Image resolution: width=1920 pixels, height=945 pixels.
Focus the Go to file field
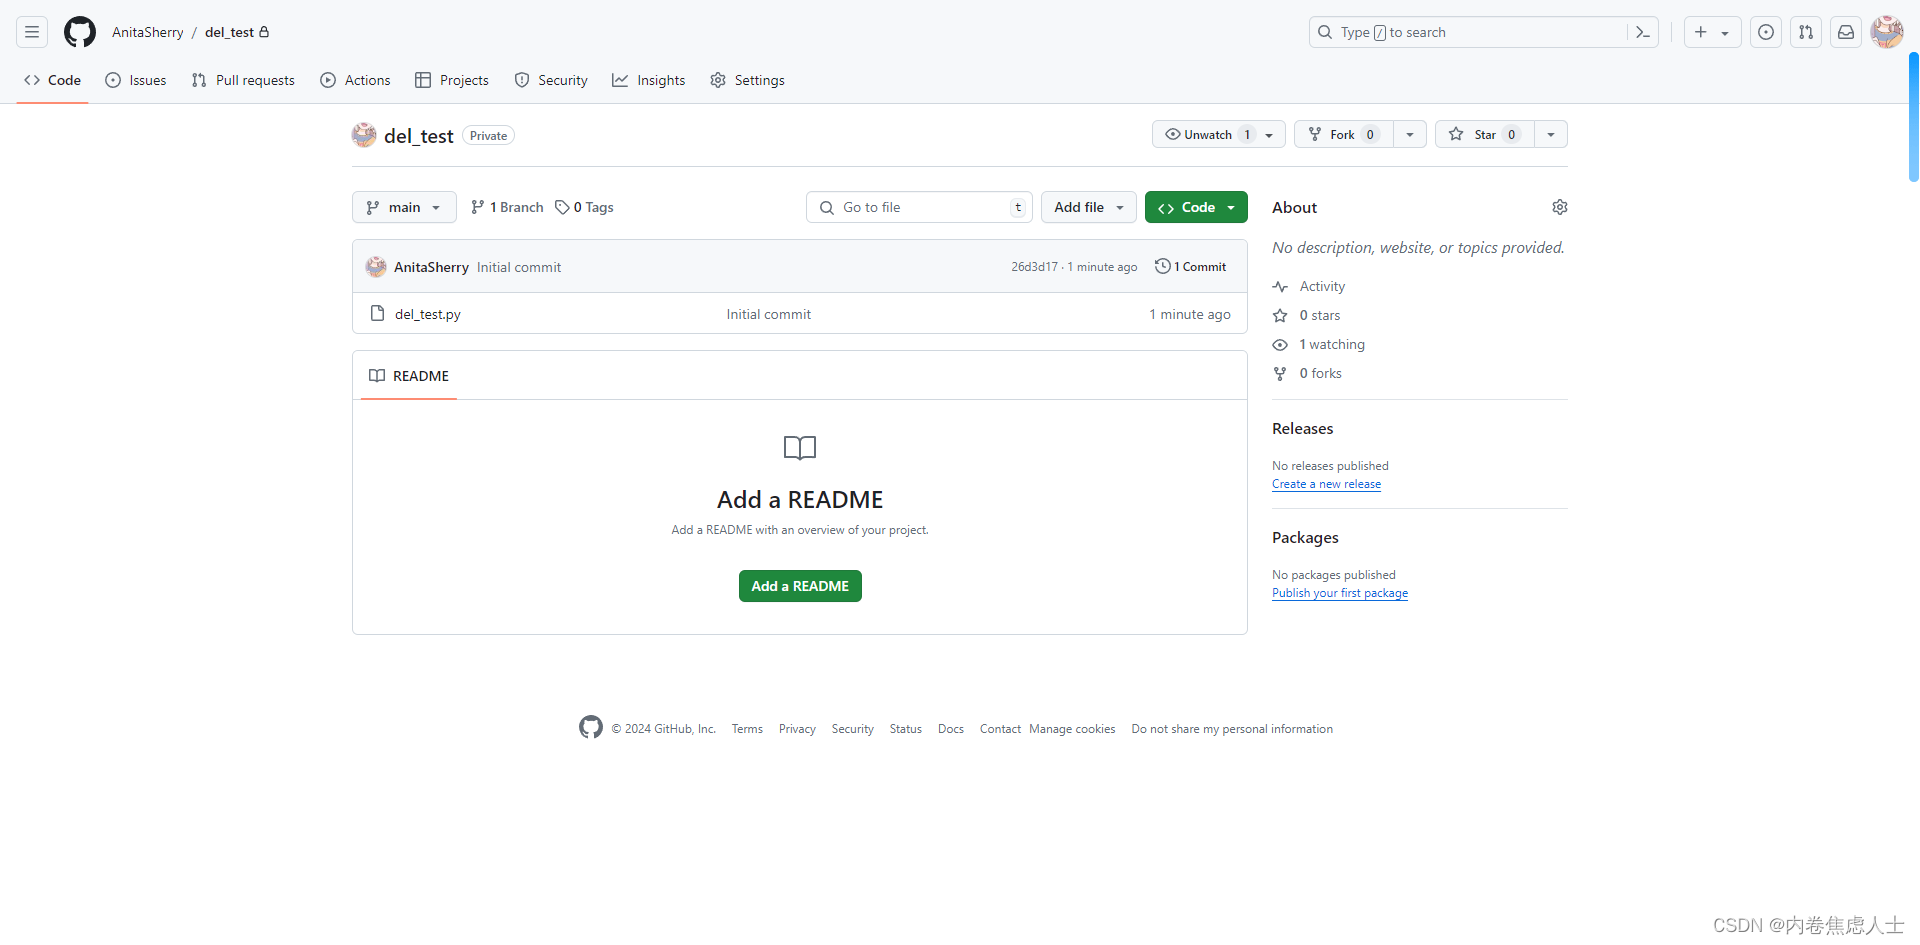(x=919, y=207)
